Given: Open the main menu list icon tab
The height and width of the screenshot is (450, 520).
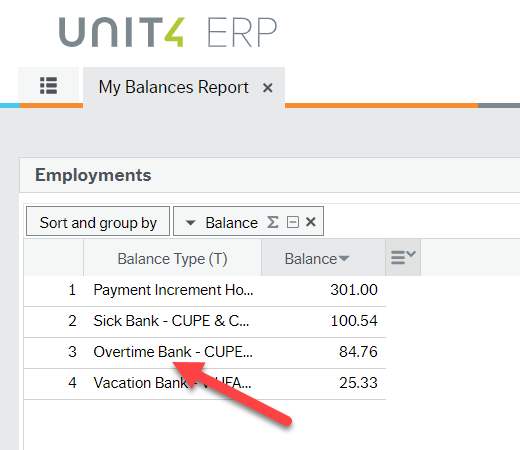Looking at the screenshot, I should click(x=49, y=86).
